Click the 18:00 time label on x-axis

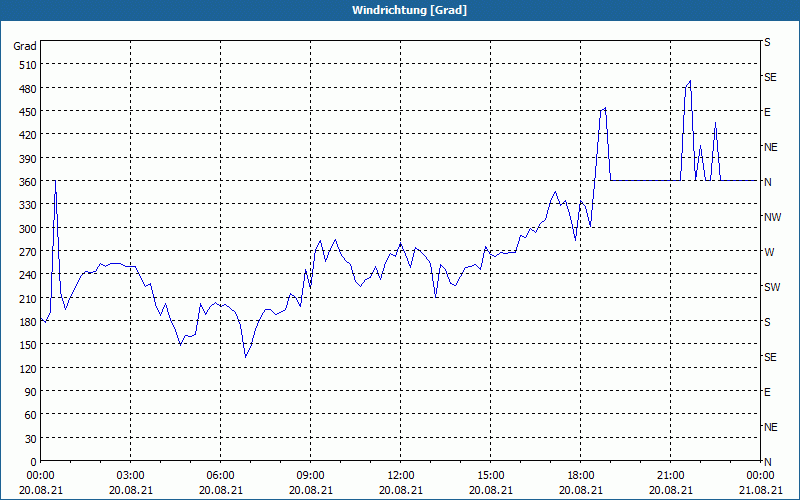pyautogui.click(x=580, y=475)
